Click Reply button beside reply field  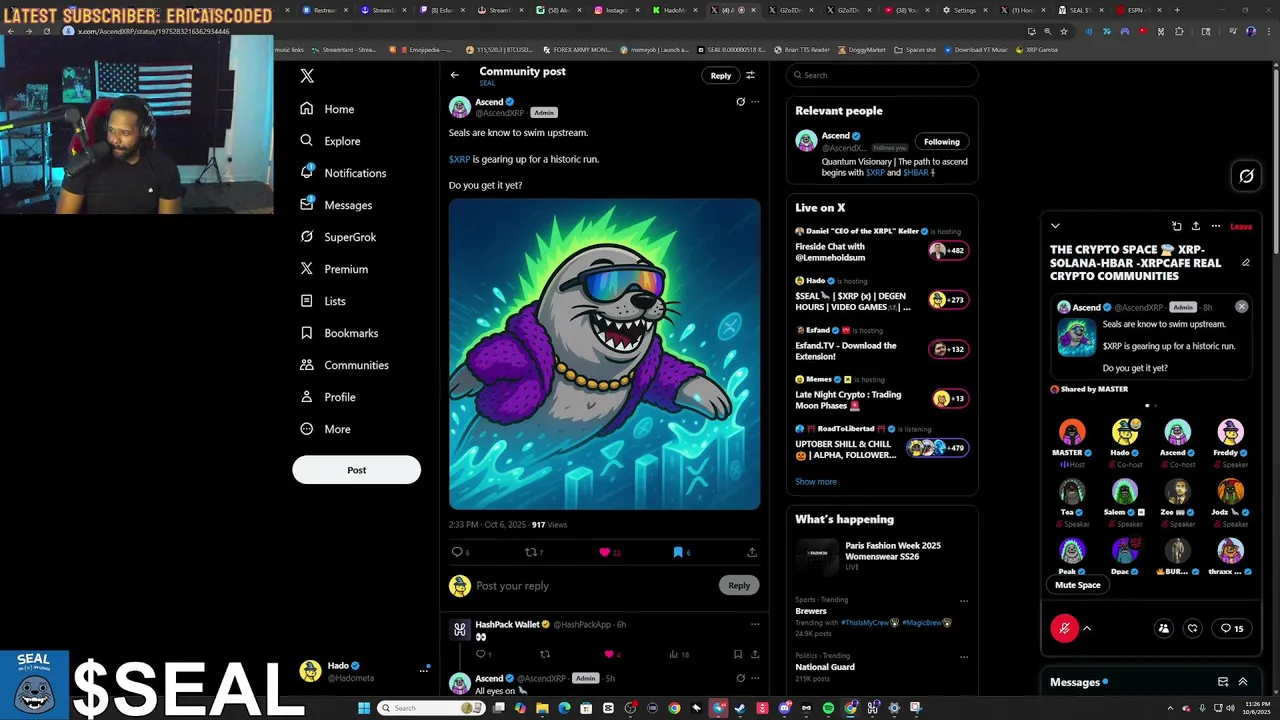(x=738, y=586)
